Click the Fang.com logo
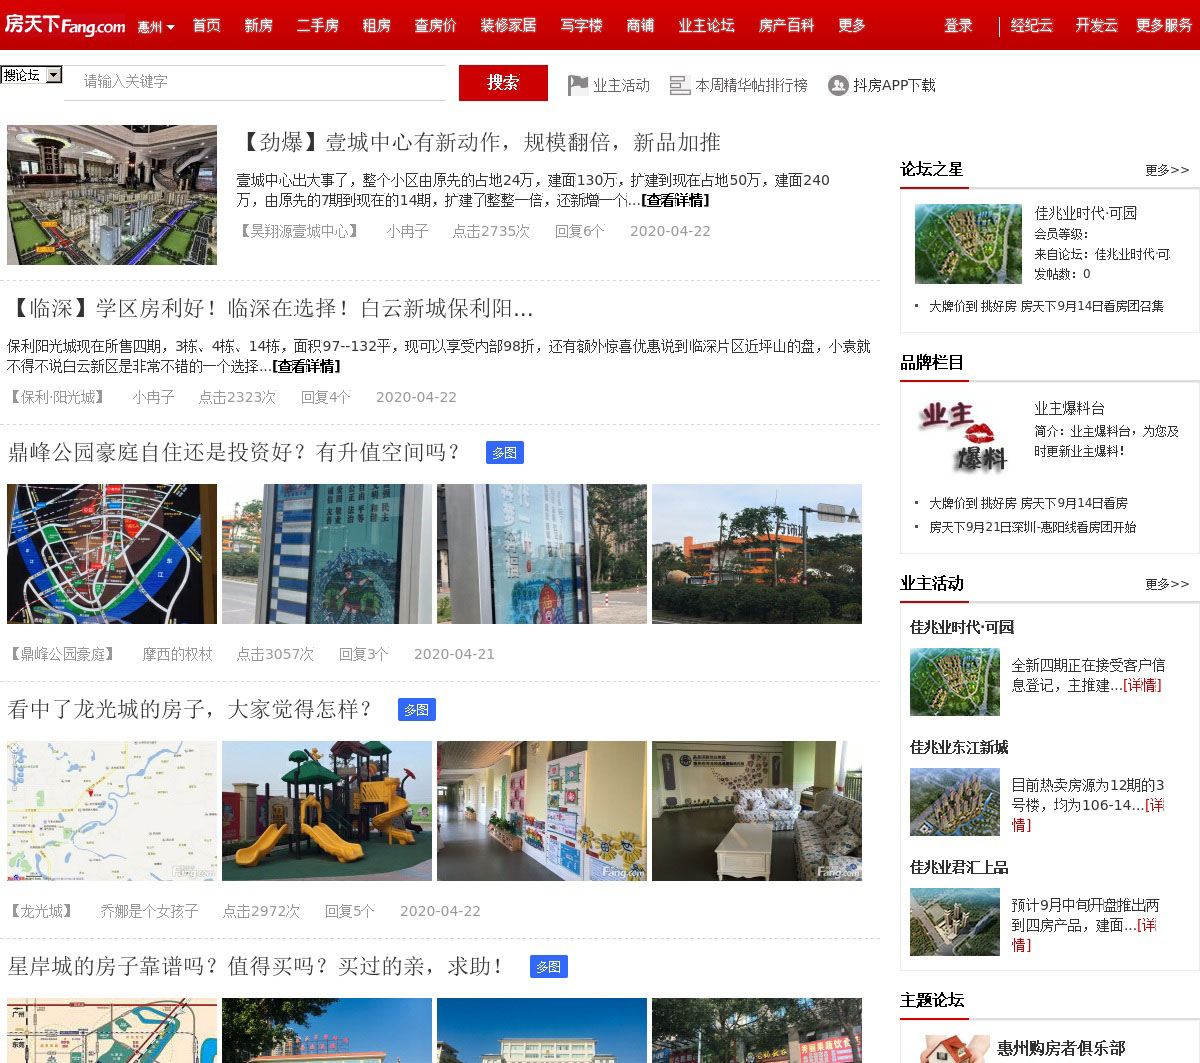Screen dimensions: 1200x1063 [65, 24]
